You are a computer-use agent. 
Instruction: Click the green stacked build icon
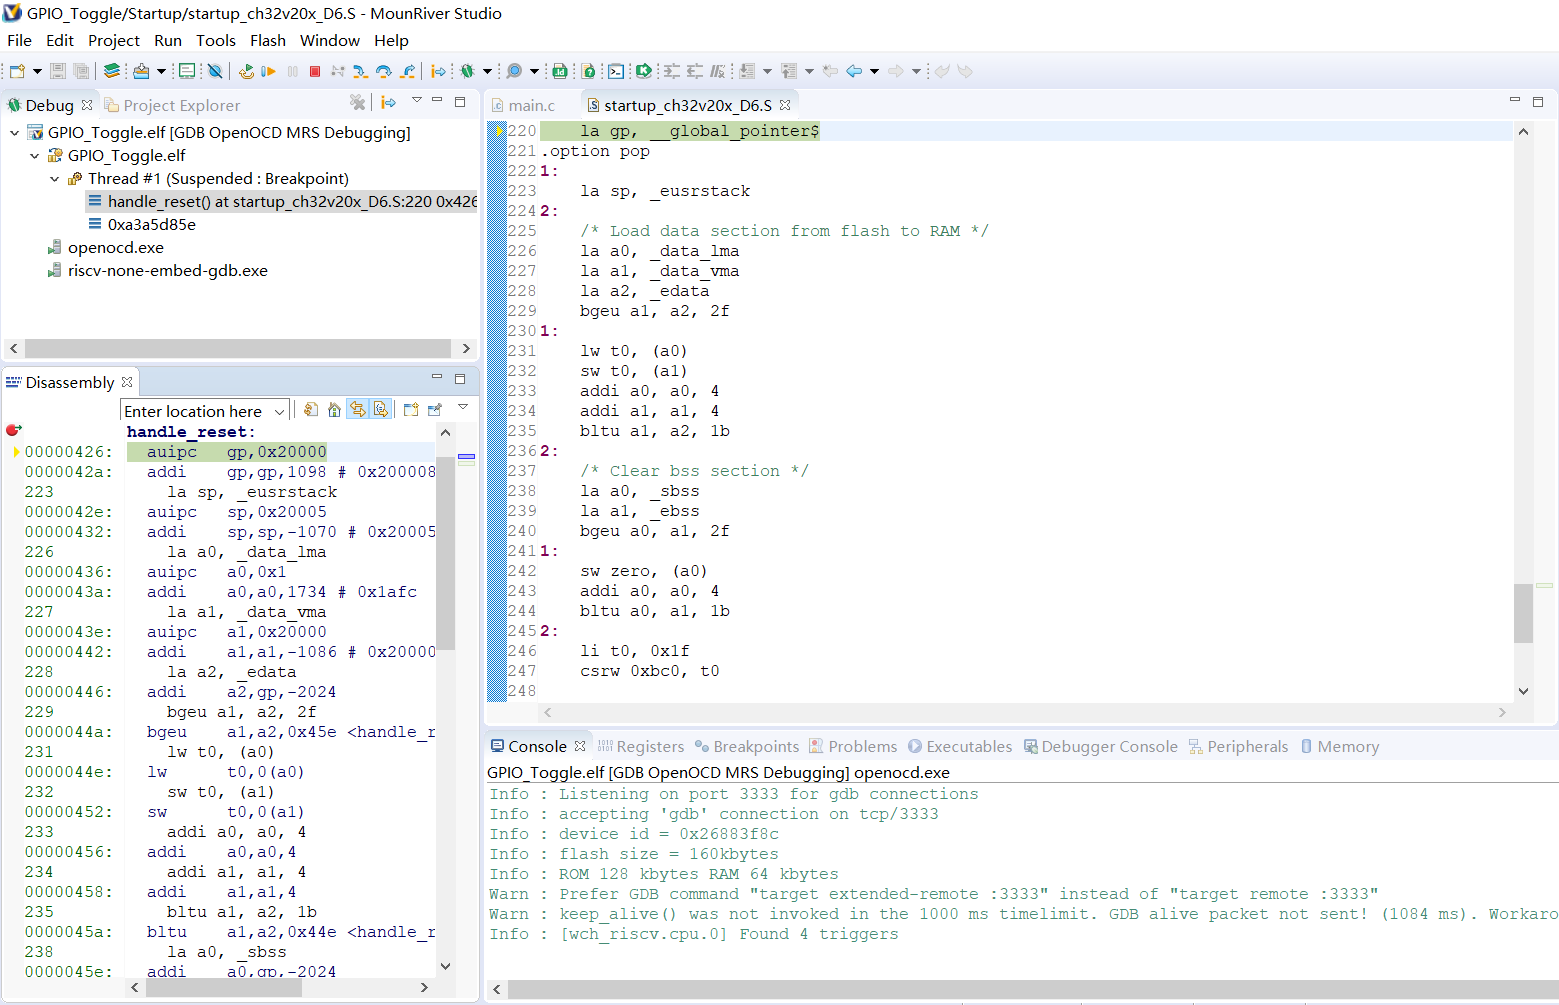[x=112, y=71]
